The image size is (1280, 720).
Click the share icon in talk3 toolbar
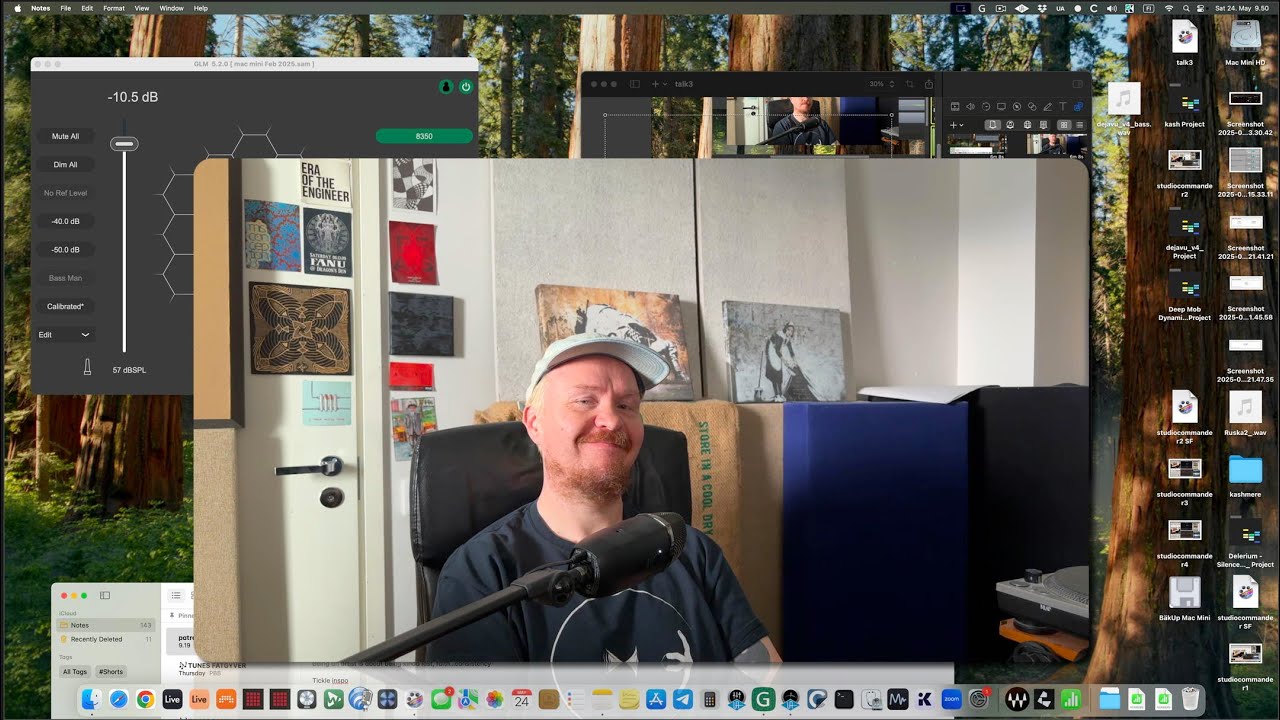click(x=929, y=84)
